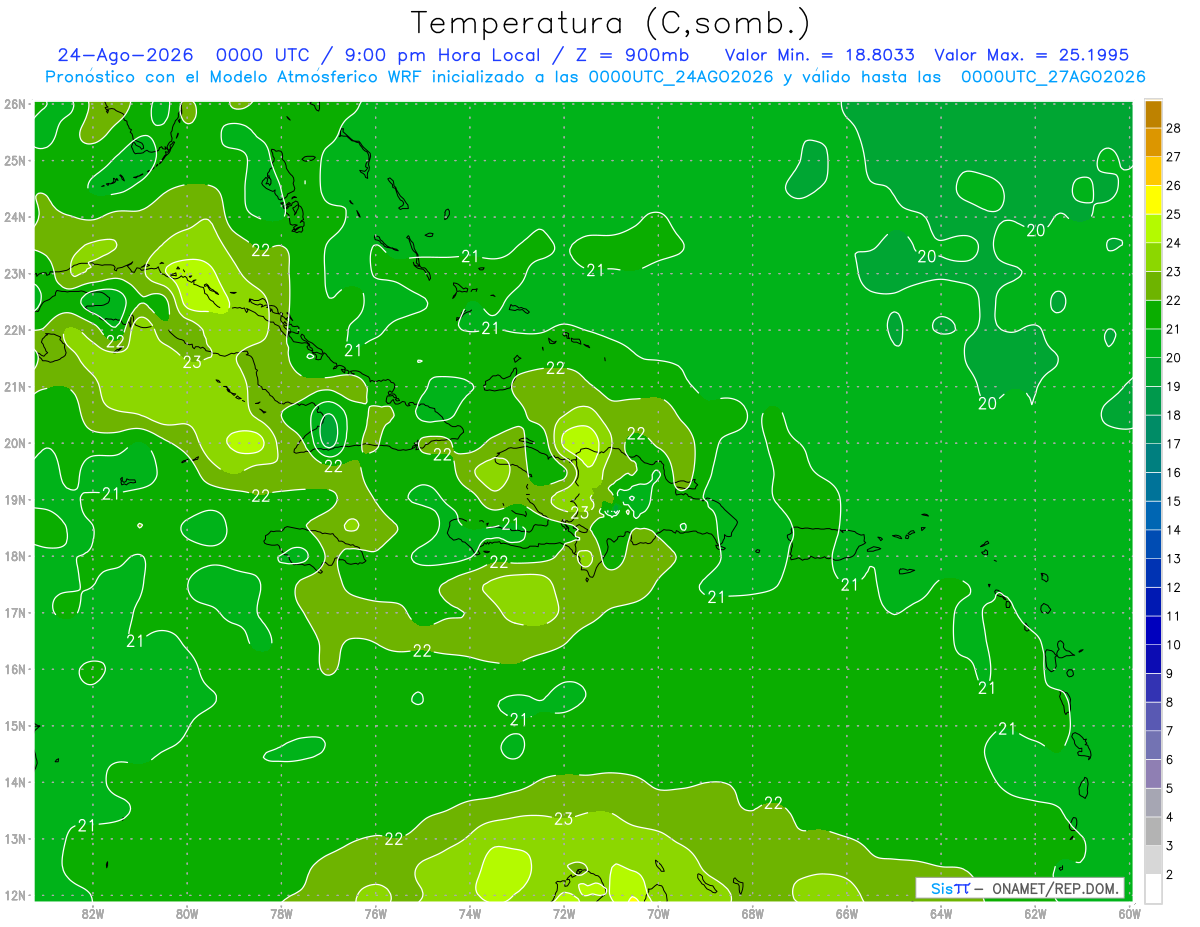Click the '15N' latitude axis label
1200x927 pixels.
coord(14,725)
